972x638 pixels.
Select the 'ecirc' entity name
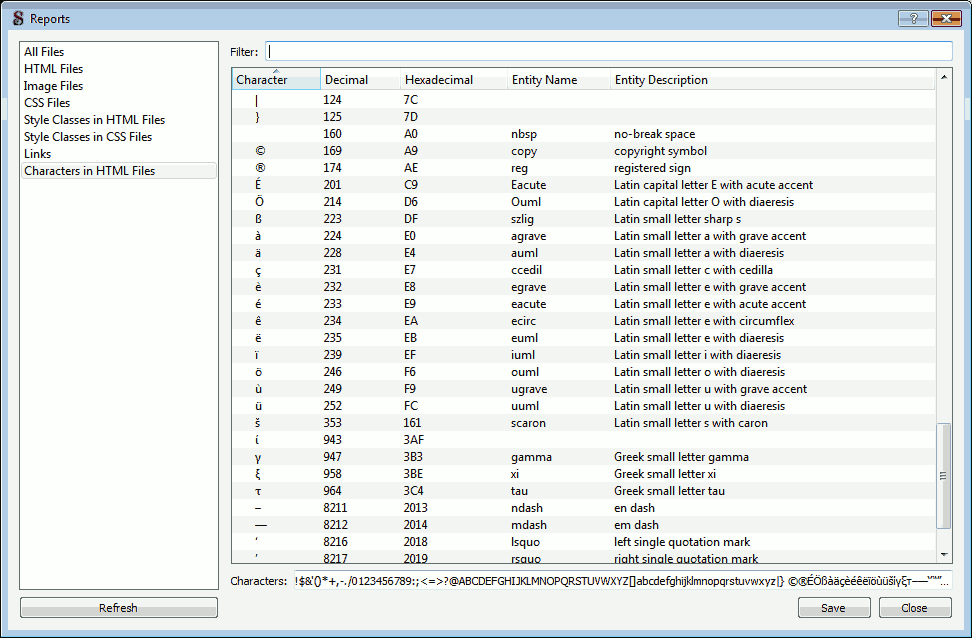pyautogui.click(x=523, y=321)
